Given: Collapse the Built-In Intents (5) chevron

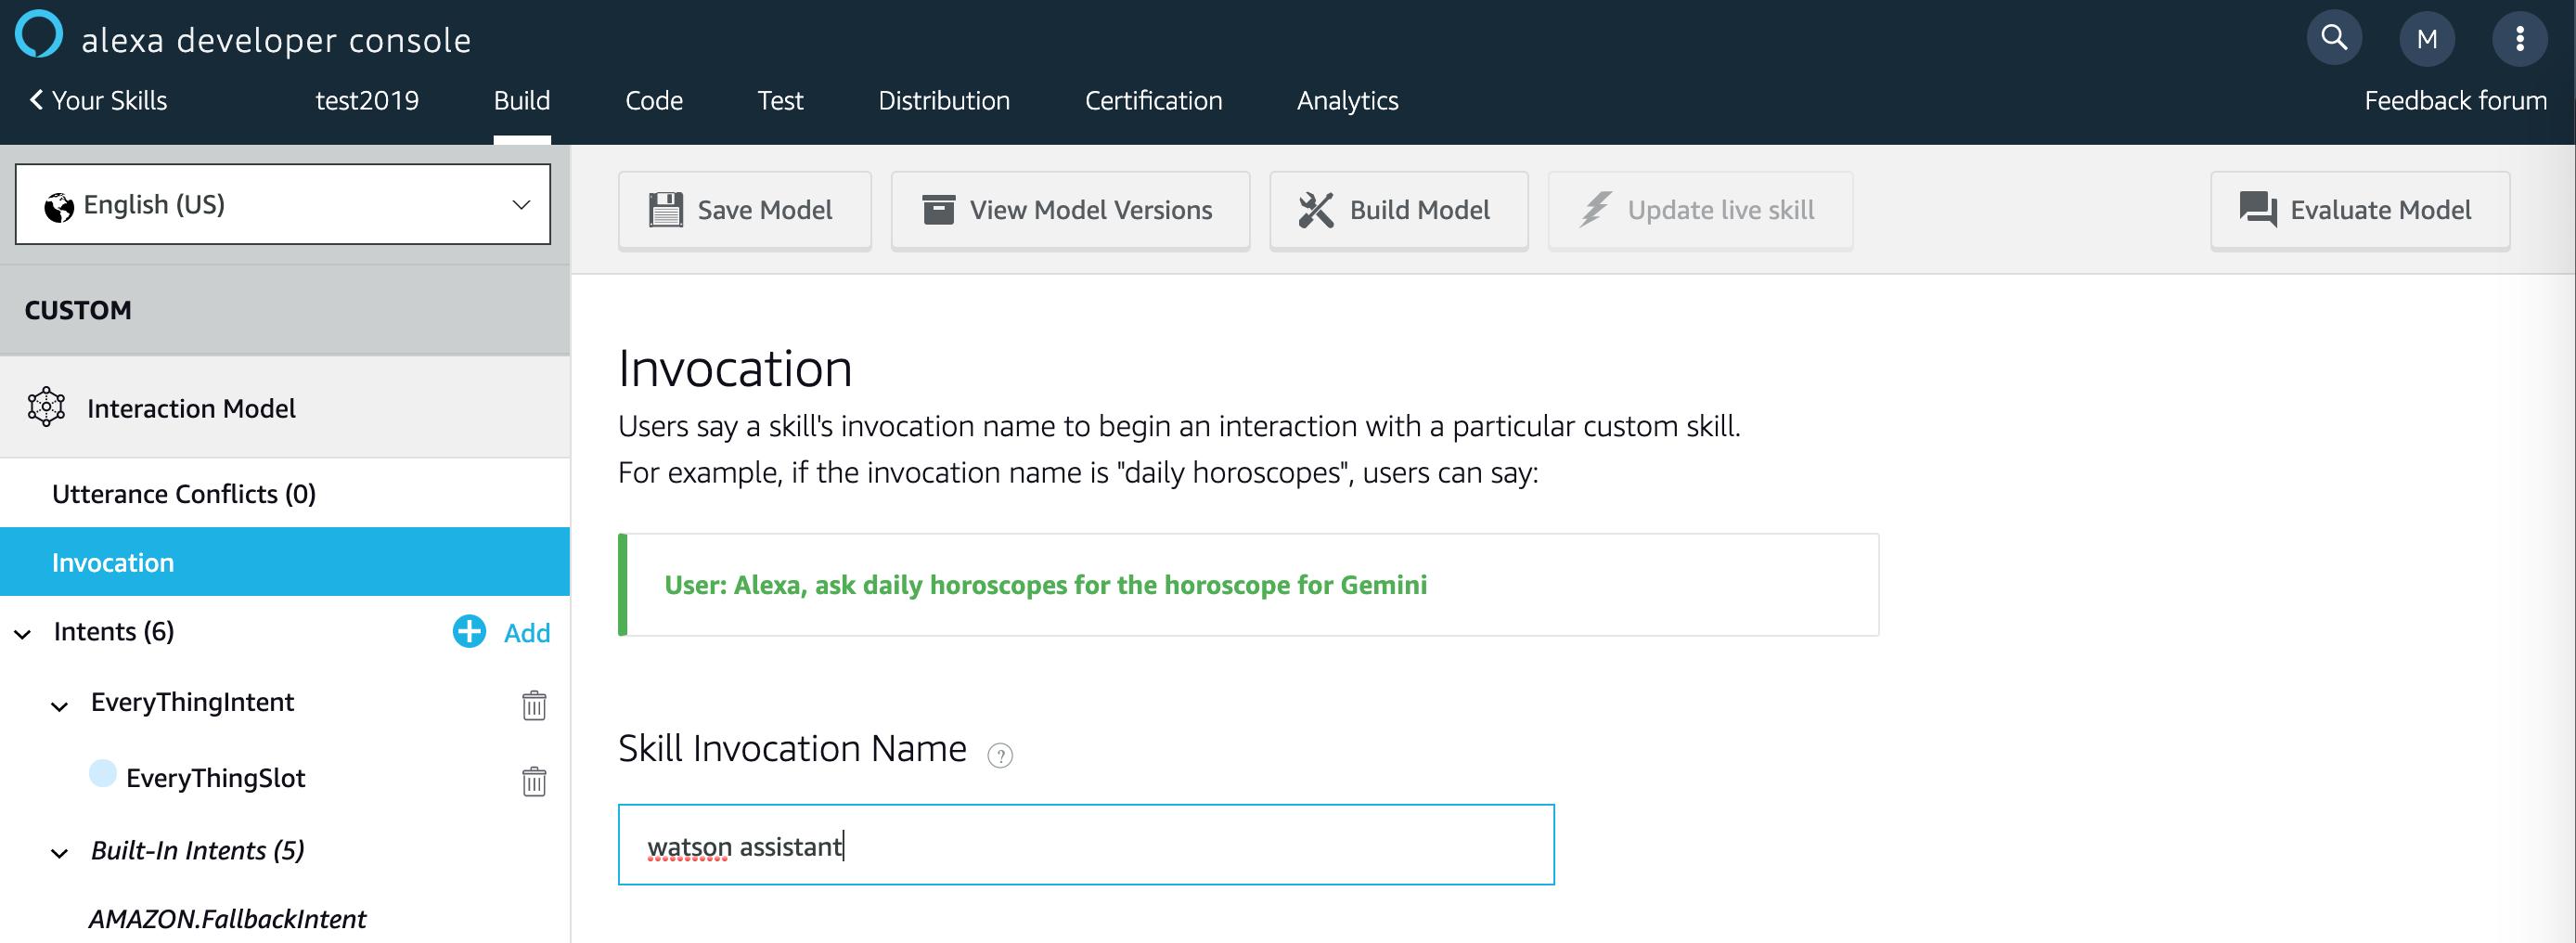Looking at the screenshot, I should tap(60, 853).
